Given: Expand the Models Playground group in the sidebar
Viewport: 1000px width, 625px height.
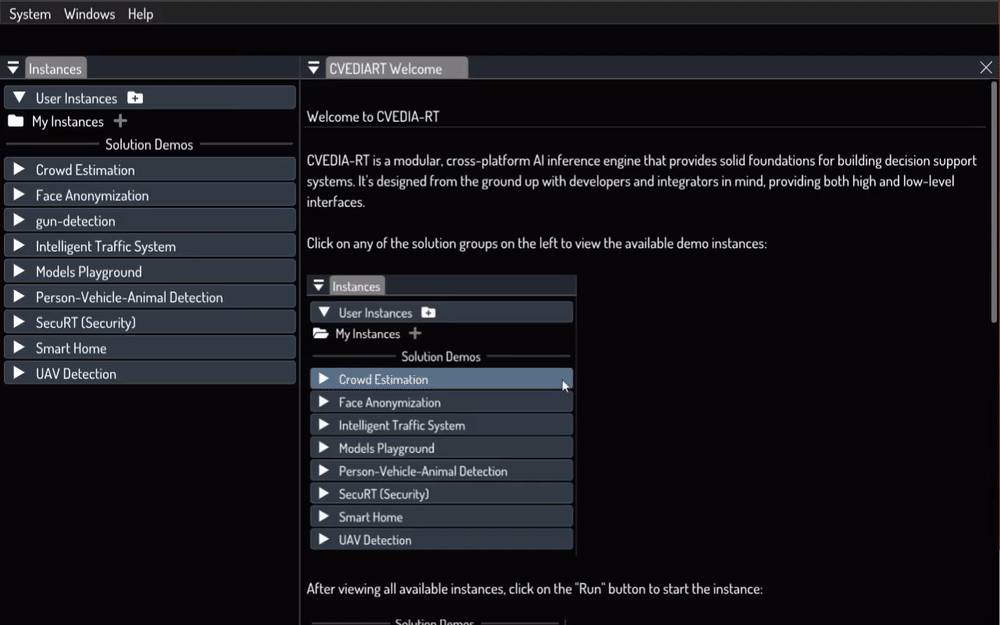Looking at the screenshot, I should point(150,272).
